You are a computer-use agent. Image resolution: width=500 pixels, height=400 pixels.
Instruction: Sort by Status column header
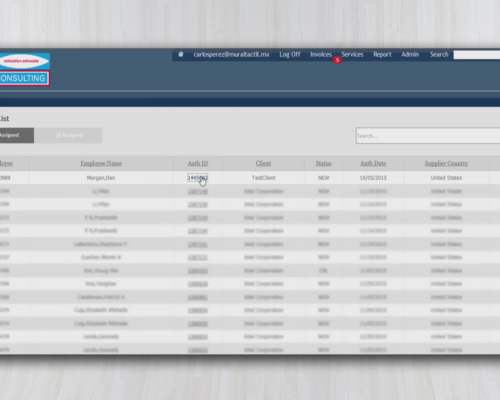coord(323,163)
